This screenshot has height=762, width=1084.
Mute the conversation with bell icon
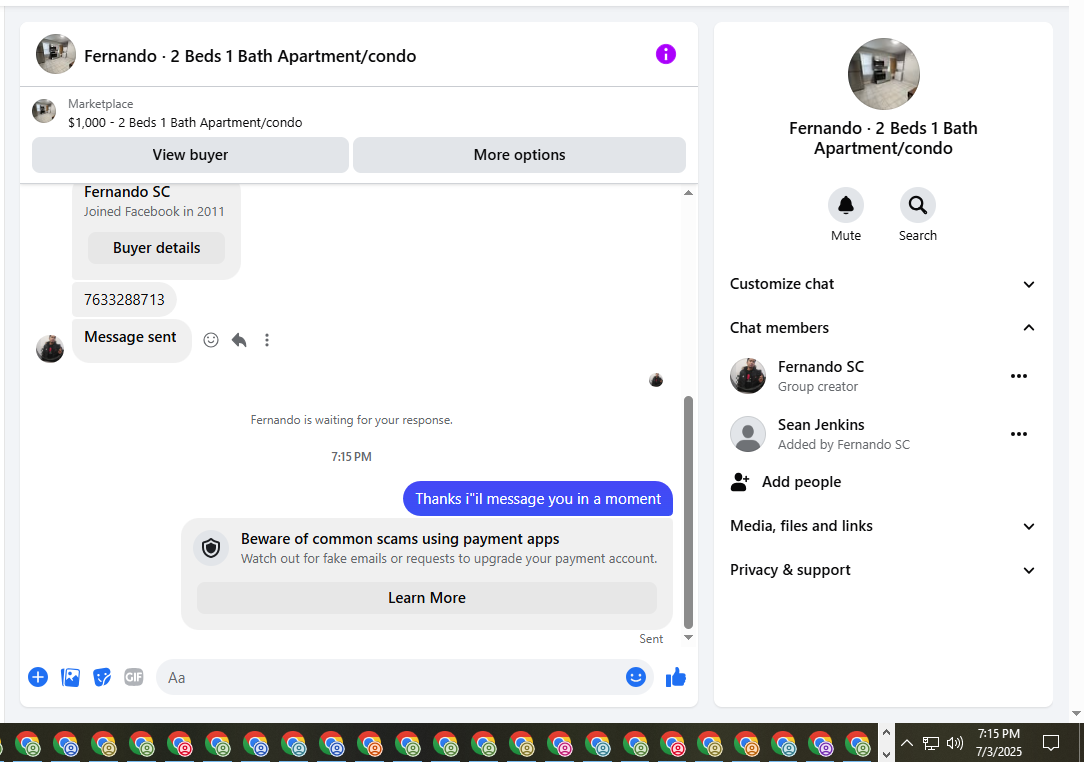(845, 205)
